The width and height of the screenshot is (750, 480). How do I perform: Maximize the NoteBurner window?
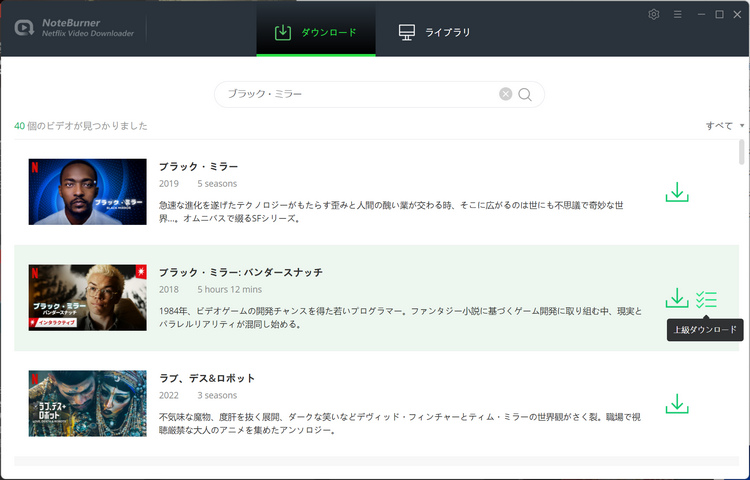pos(719,14)
